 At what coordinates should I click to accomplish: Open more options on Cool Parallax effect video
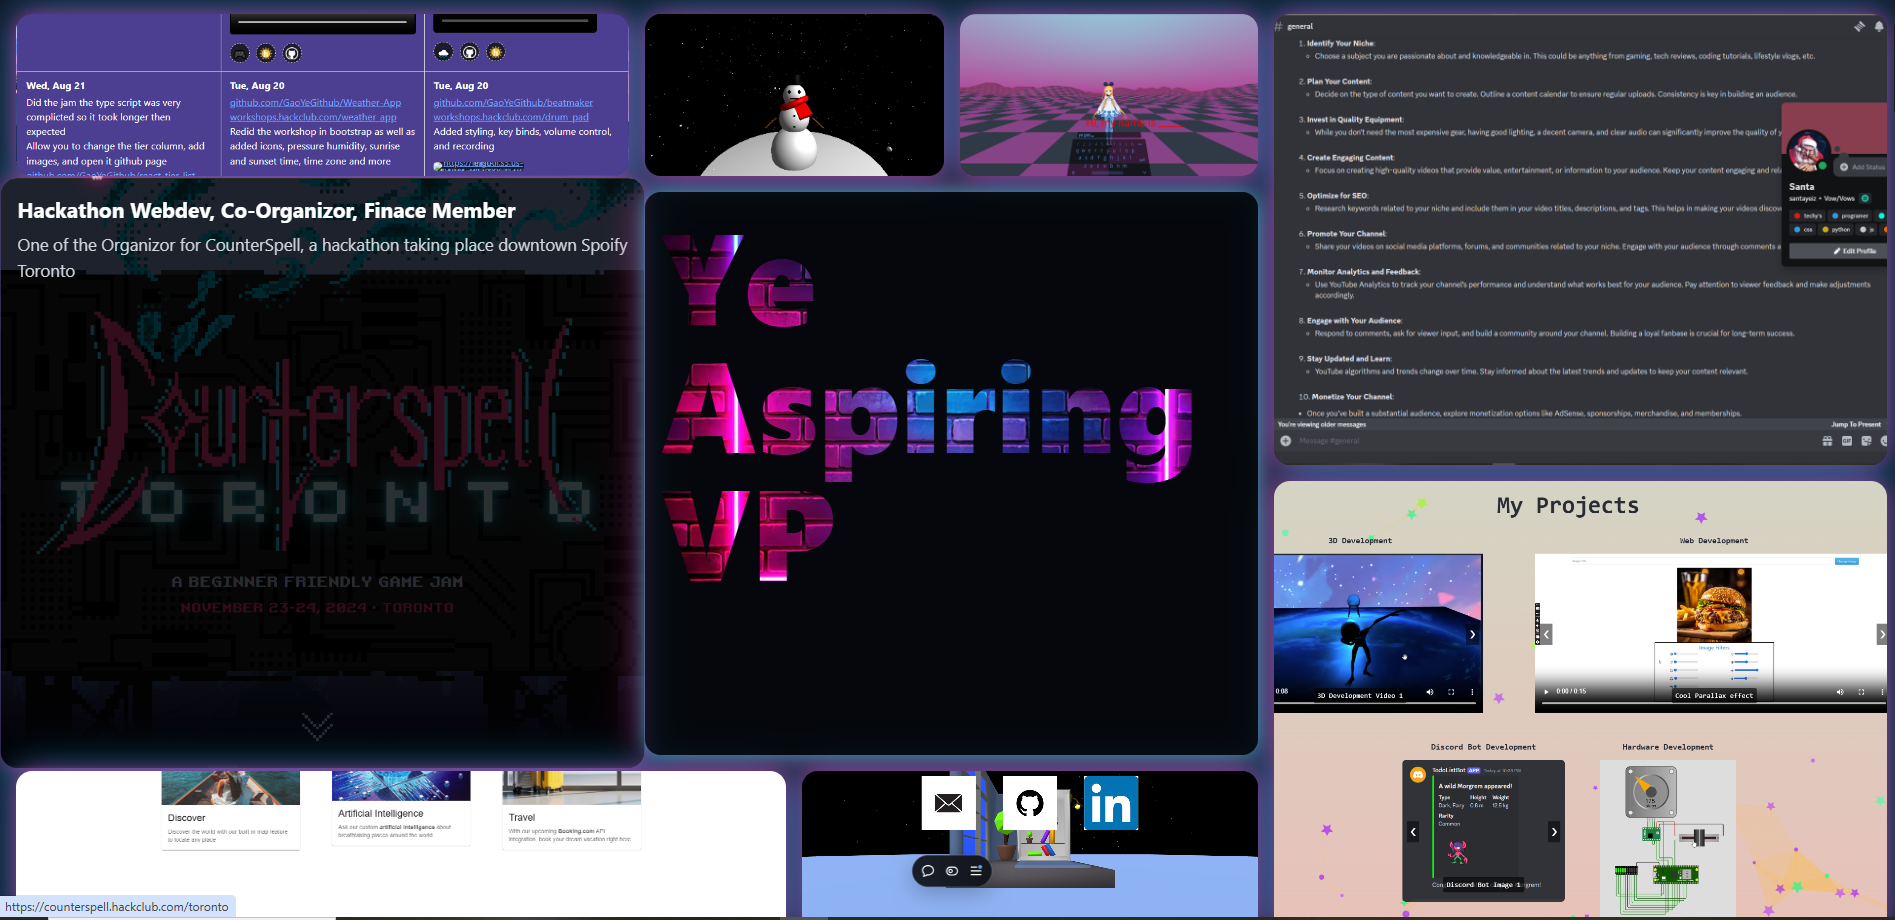[x=1882, y=692]
